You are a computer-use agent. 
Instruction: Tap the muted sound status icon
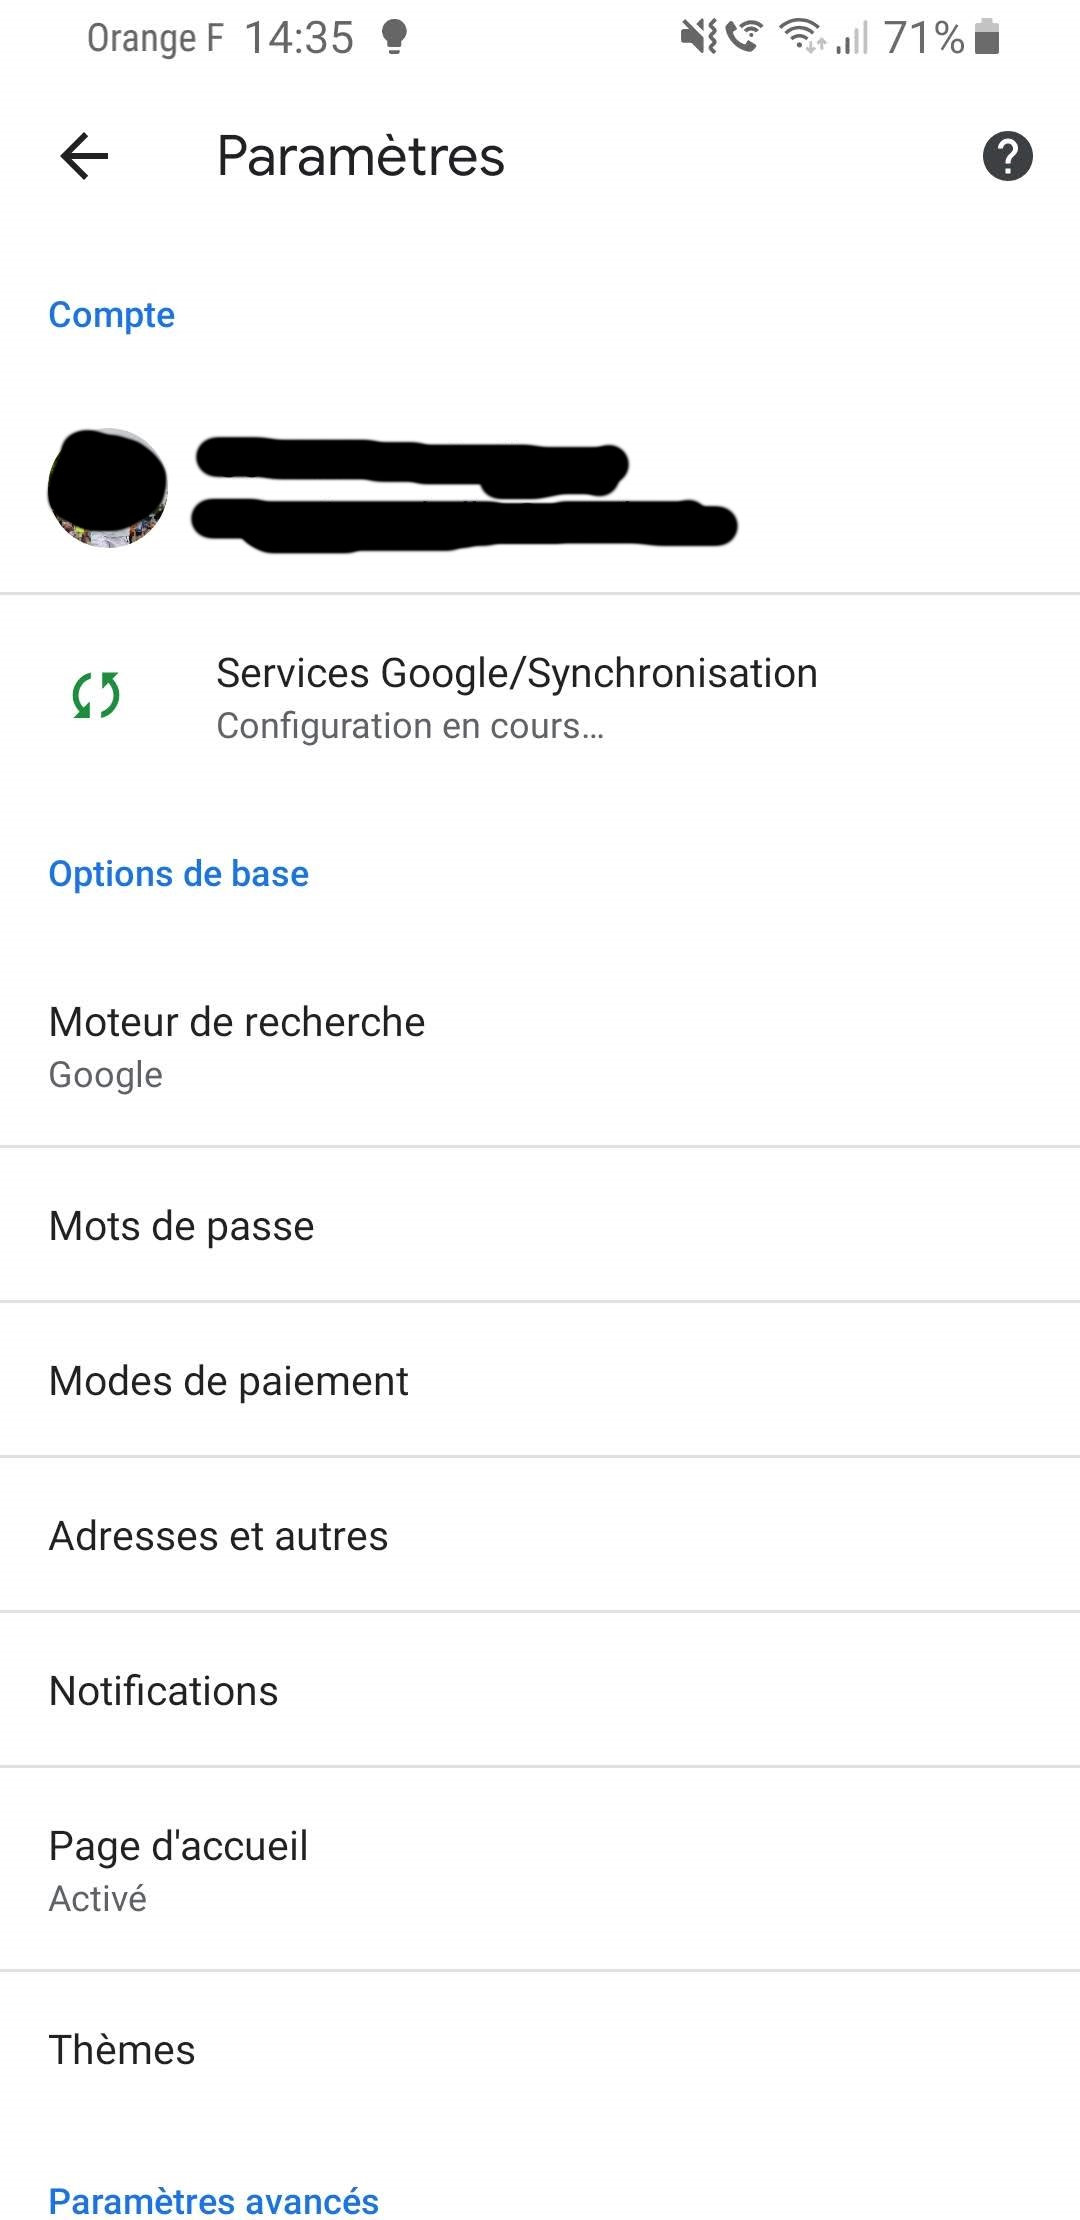(698, 38)
